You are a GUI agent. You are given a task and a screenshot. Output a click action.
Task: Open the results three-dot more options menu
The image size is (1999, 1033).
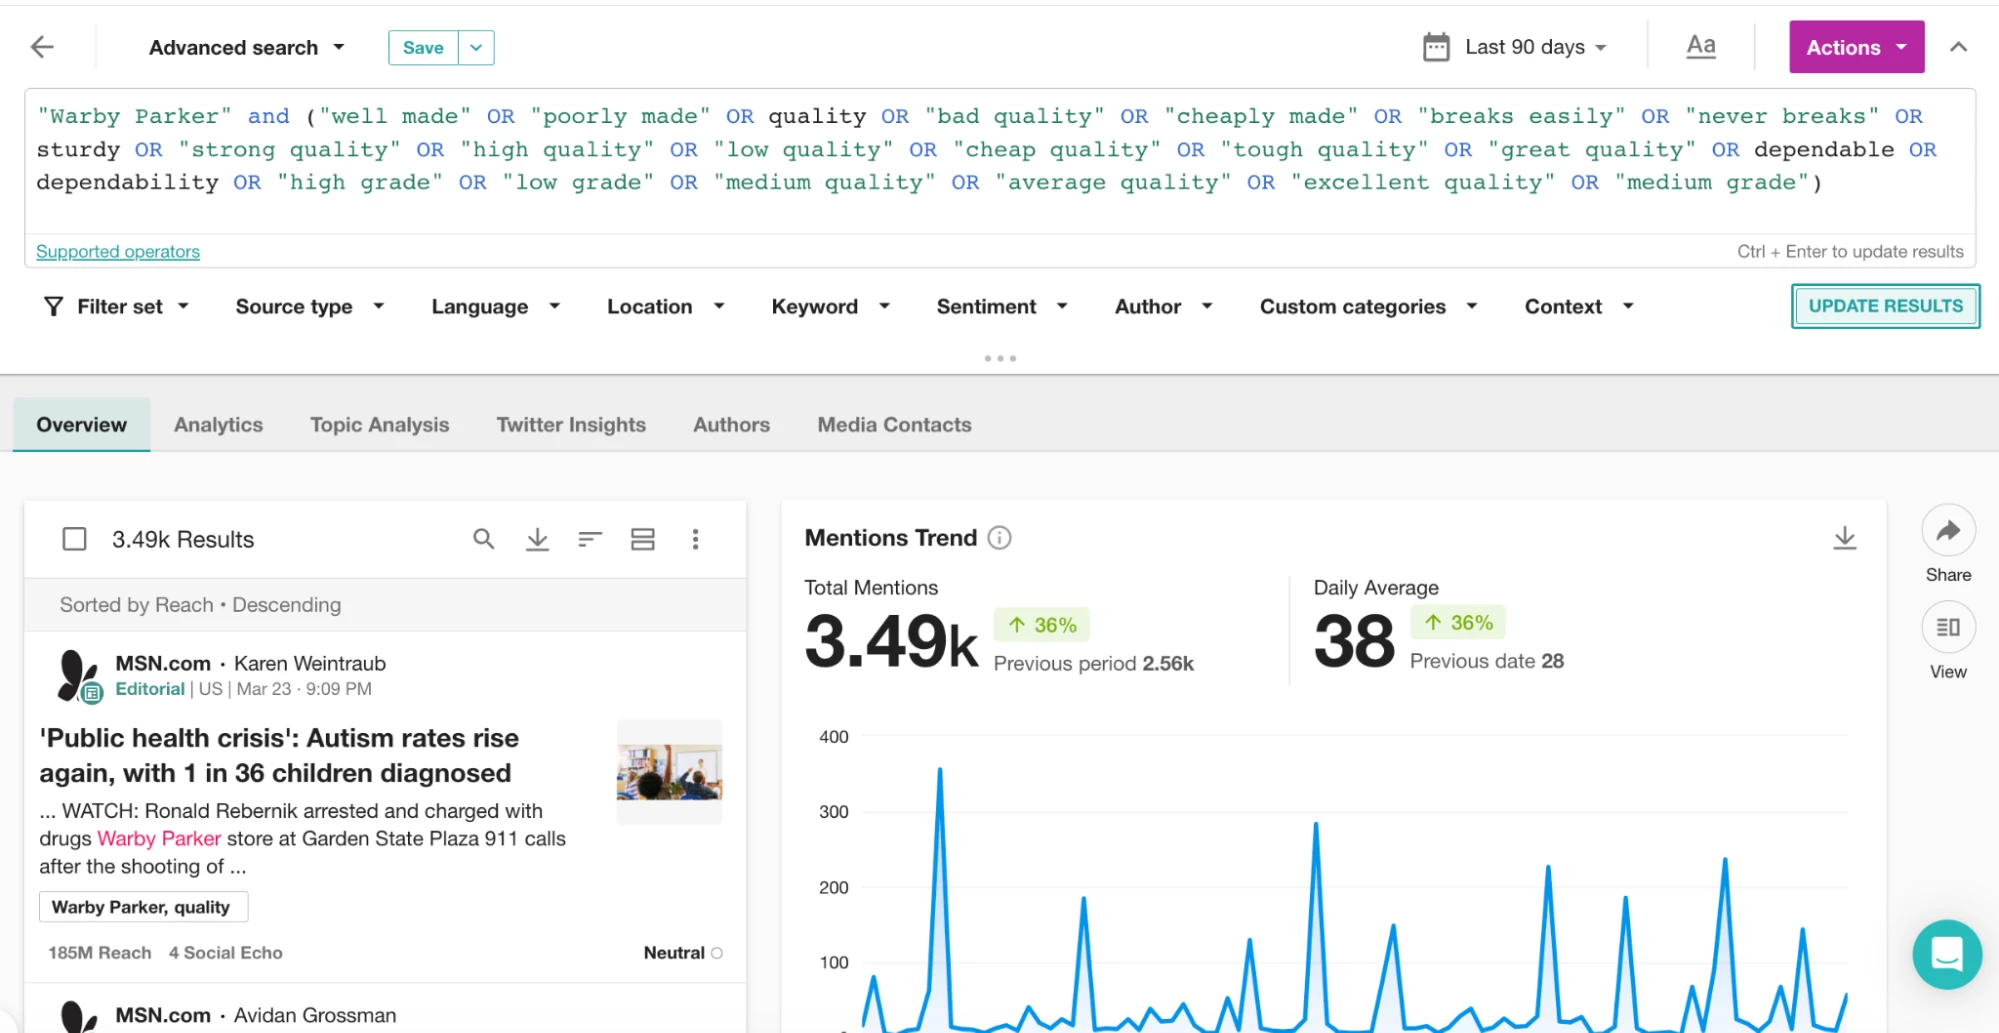click(x=696, y=540)
